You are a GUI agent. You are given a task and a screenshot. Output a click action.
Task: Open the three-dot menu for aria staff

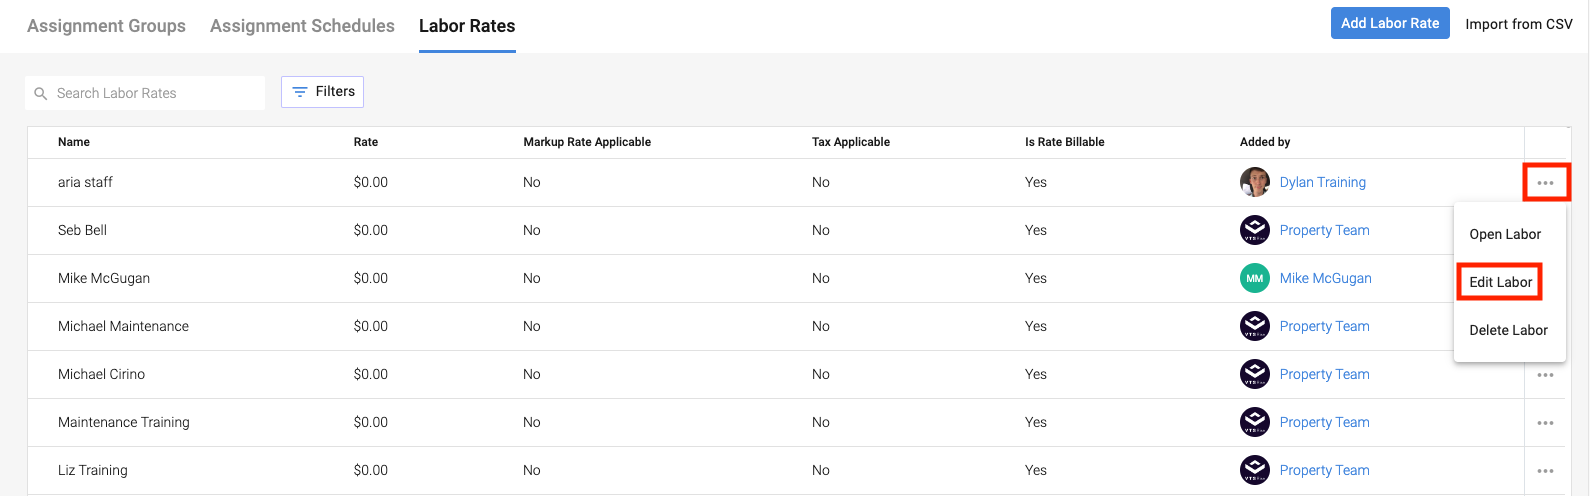[1545, 183]
